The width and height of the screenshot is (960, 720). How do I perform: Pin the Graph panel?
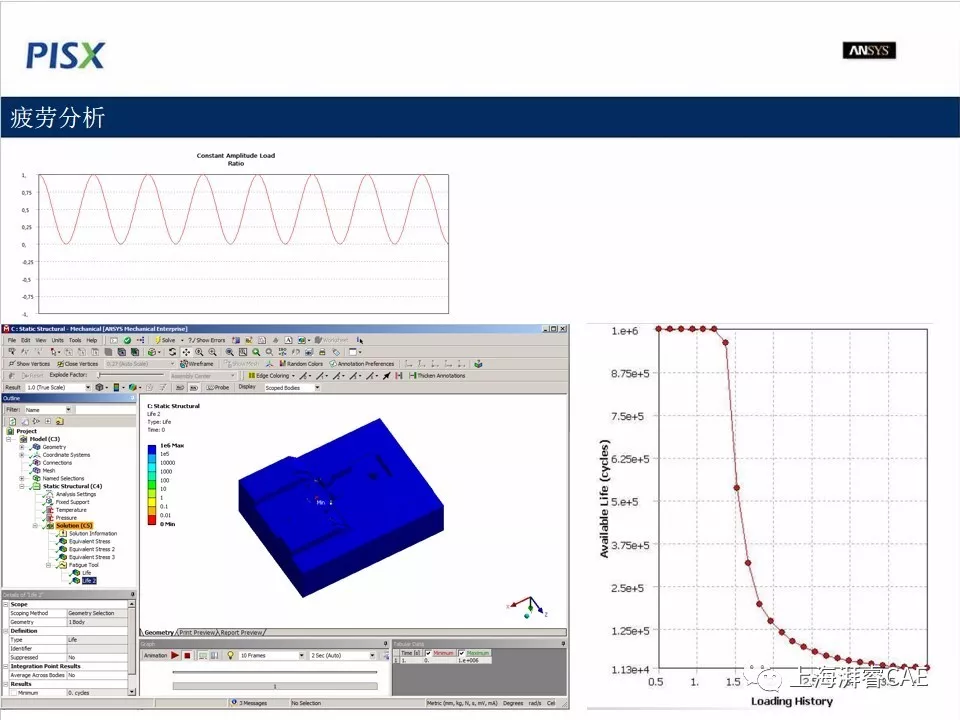386,643
